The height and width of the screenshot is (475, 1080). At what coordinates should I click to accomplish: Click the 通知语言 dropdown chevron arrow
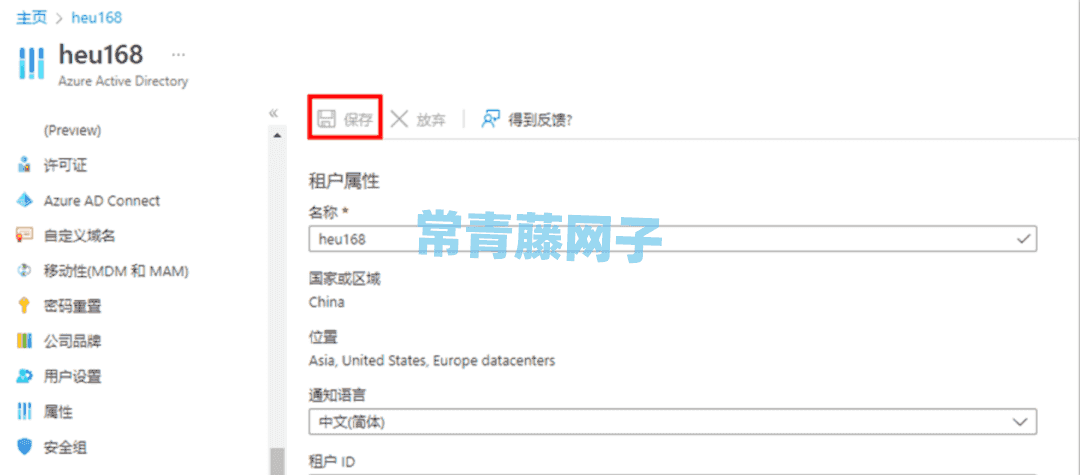[1021, 421]
